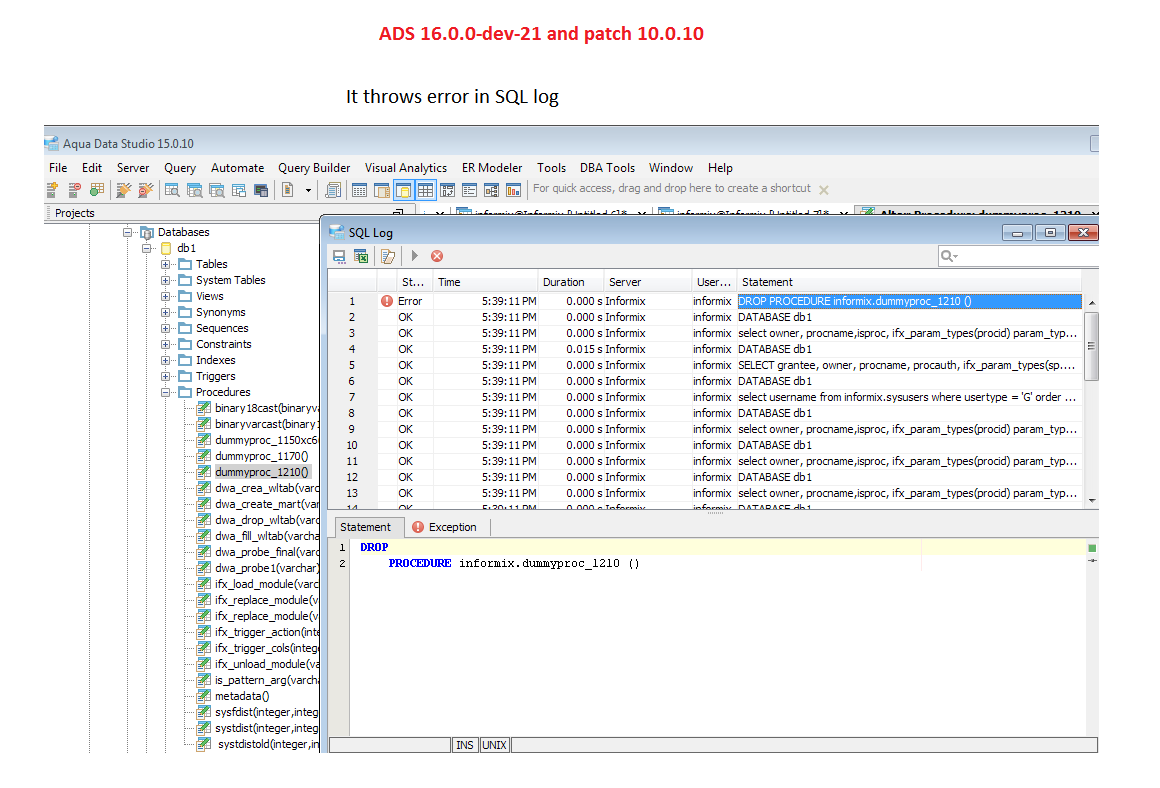Click the second query window magnifier icon
Viewport: 1160px width, 788px height.
(x=195, y=190)
